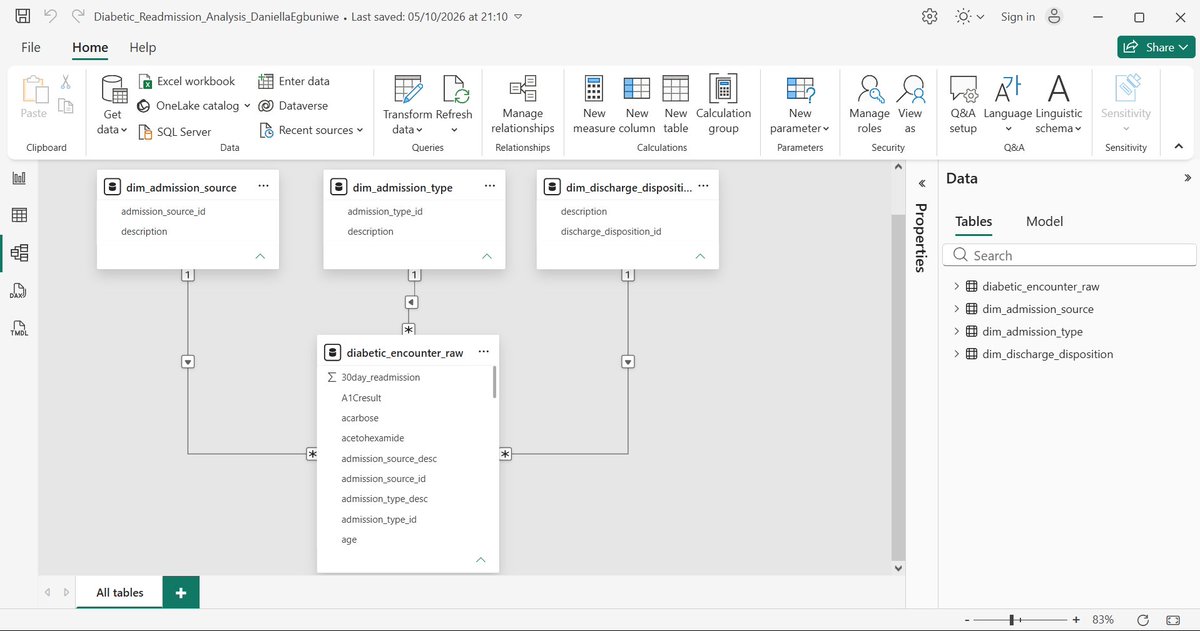Screen dimensions: 1200x631
Task: Open TMDL view in sidebar
Action: pyautogui.click(x=19, y=328)
